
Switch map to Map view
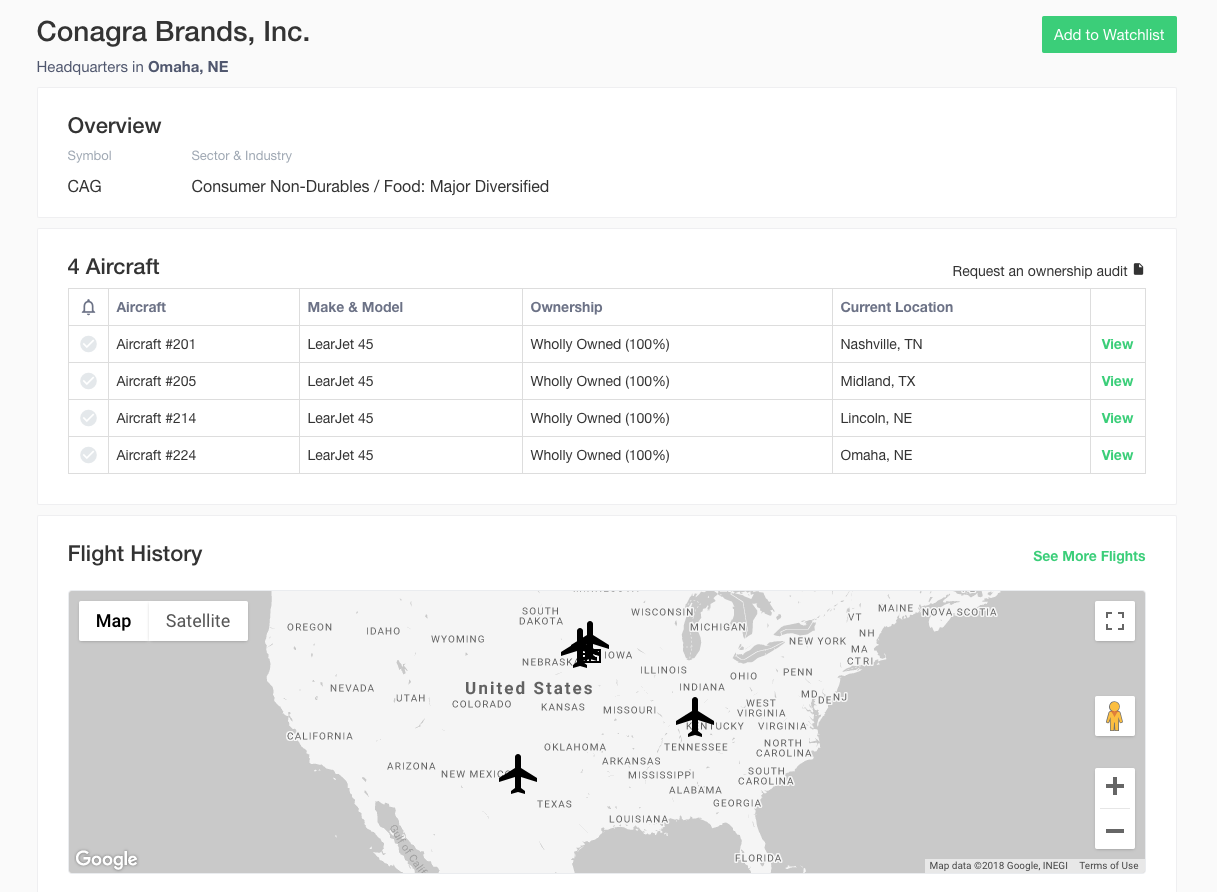coord(113,621)
